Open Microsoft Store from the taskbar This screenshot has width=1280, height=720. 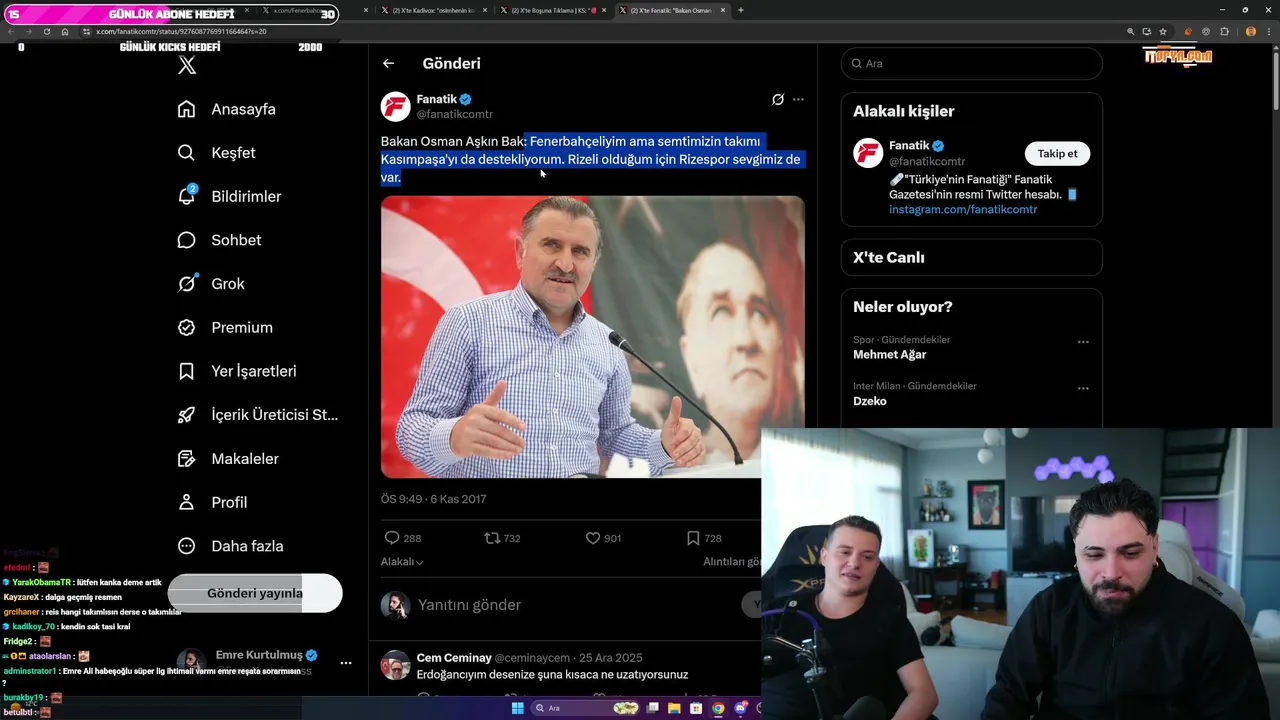pyautogui.click(x=696, y=708)
